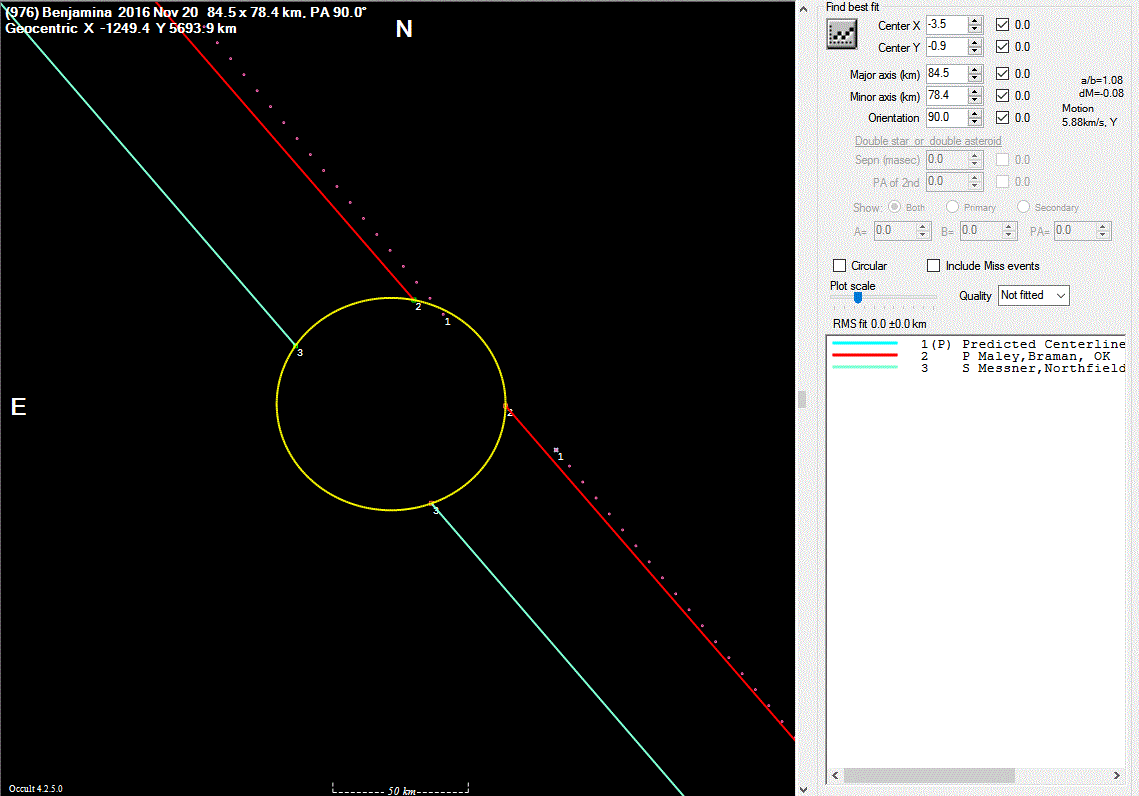
Task: Toggle the Minor axis fit checkbox
Action: pos(1002,95)
